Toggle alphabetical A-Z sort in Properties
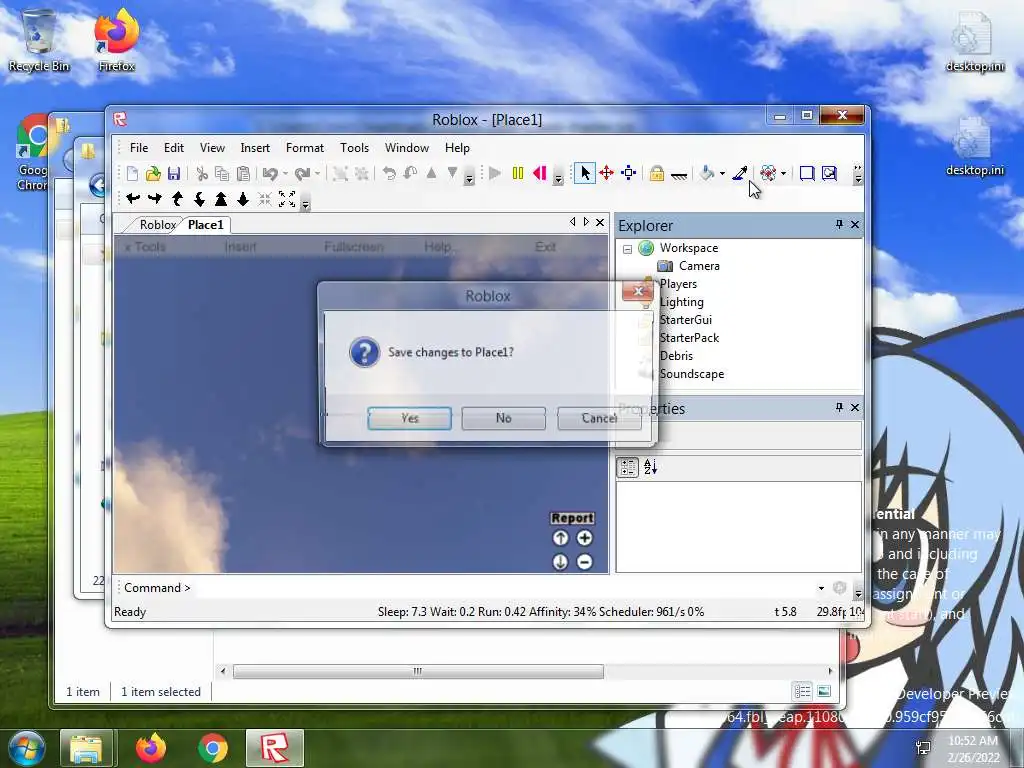The width and height of the screenshot is (1024, 768). click(650, 467)
